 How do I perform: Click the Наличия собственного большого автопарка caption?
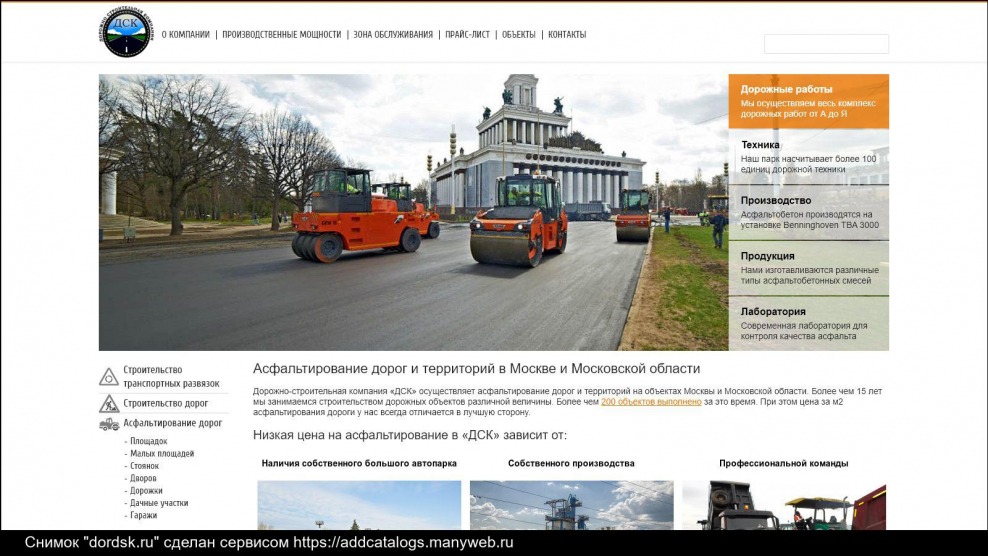pos(359,463)
